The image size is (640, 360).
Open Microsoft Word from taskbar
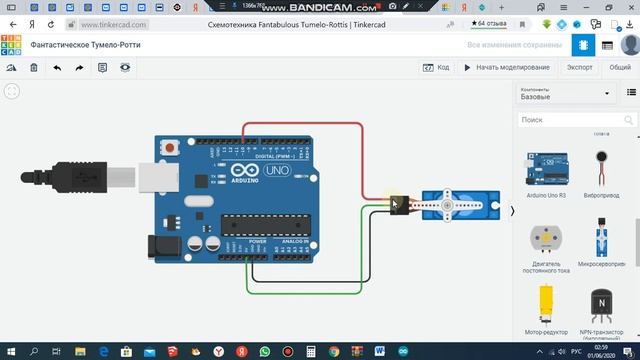pos(380,351)
